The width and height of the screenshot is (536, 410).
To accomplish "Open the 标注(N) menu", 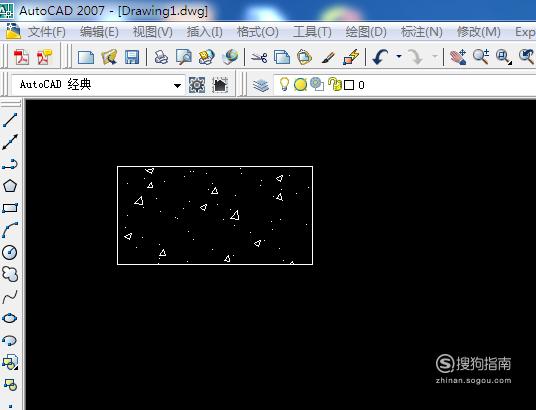I will point(421,32).
